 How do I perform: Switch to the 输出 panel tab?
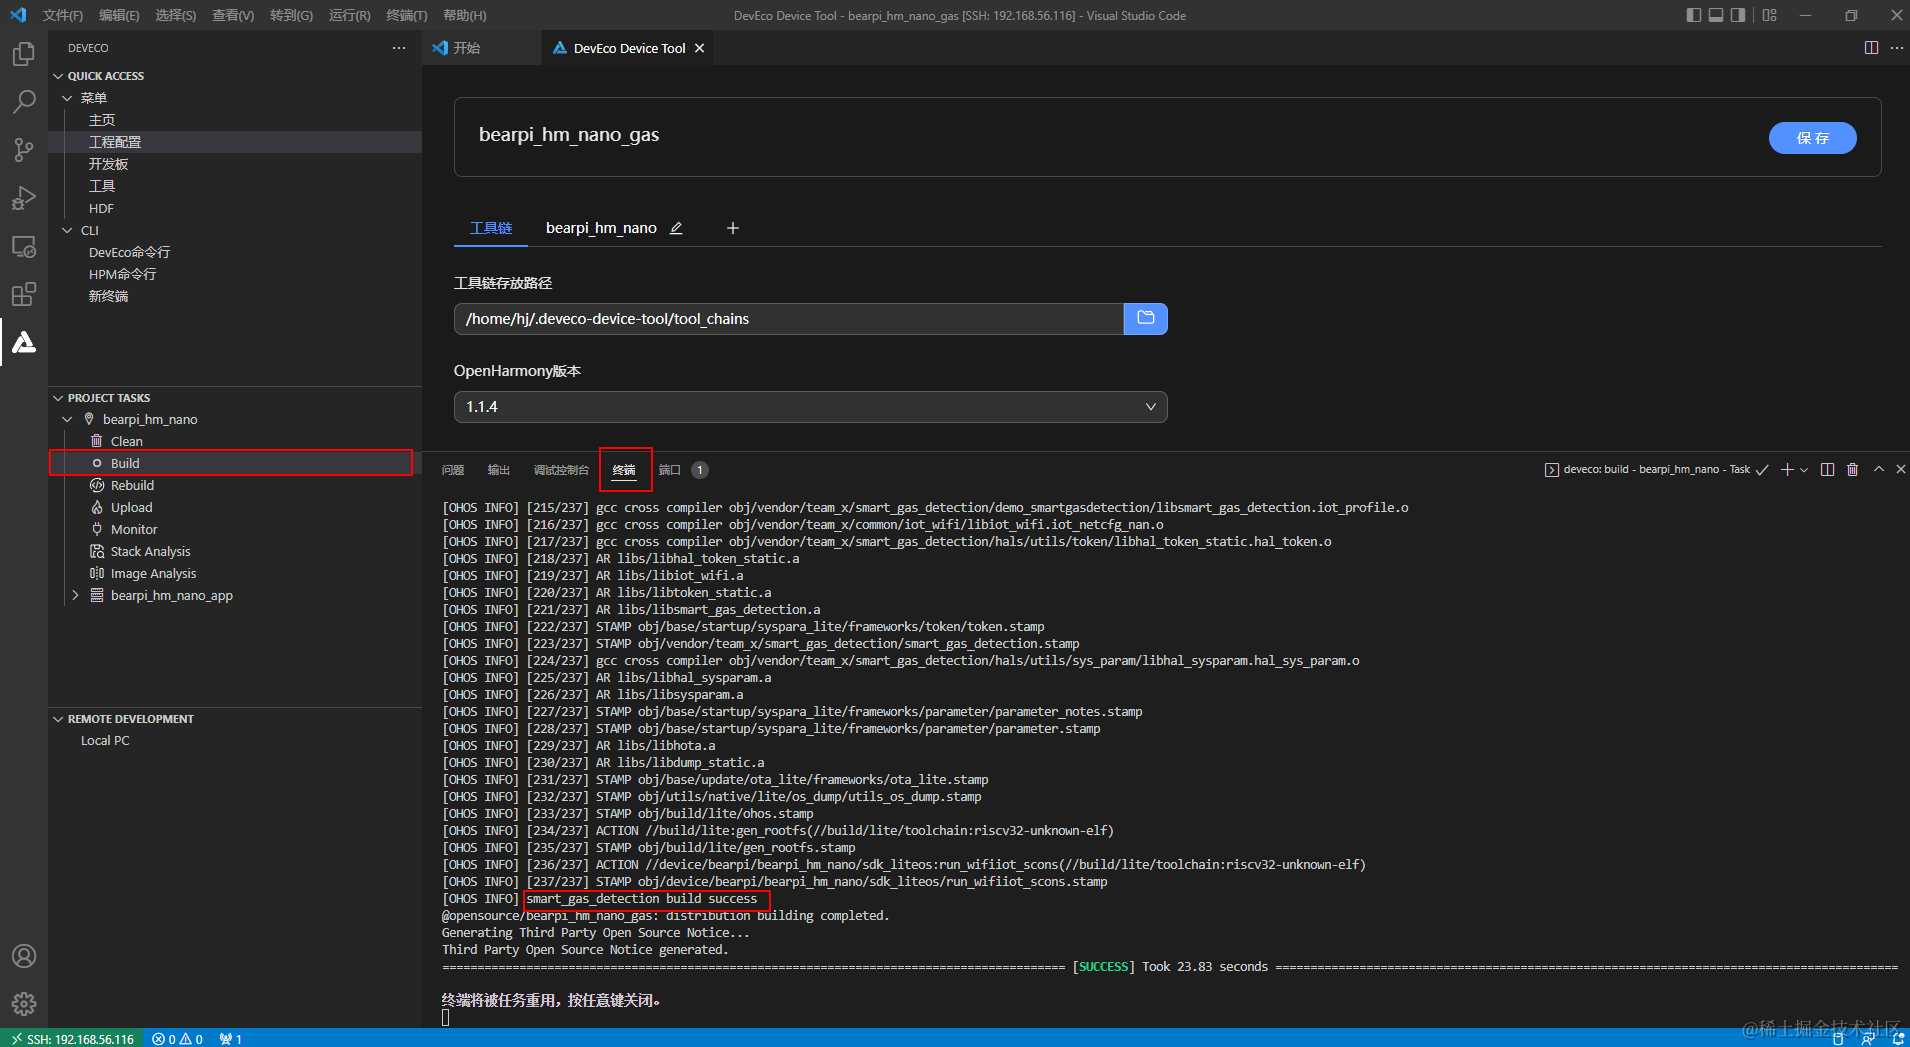click(499, 470)
